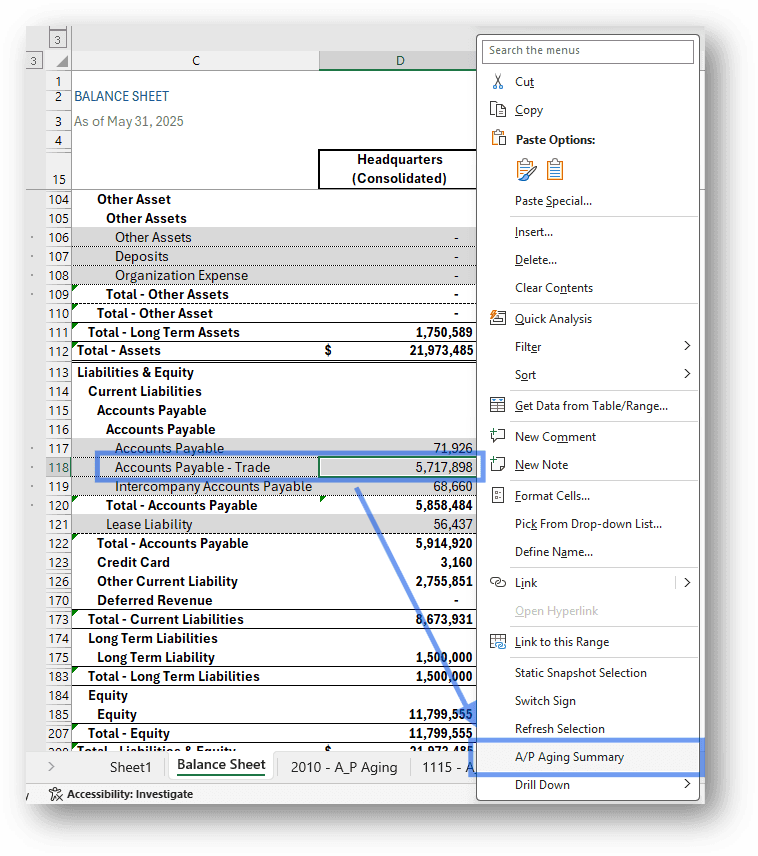This screenshot has height=856, width=758.
Task: Select row 112 header
Action: (x=58, y=351)
